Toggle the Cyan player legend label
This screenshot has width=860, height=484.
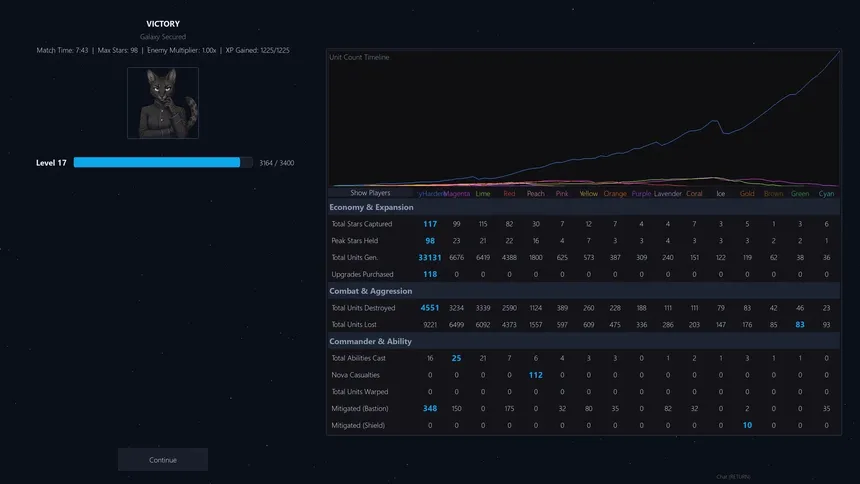coord(827,194)
